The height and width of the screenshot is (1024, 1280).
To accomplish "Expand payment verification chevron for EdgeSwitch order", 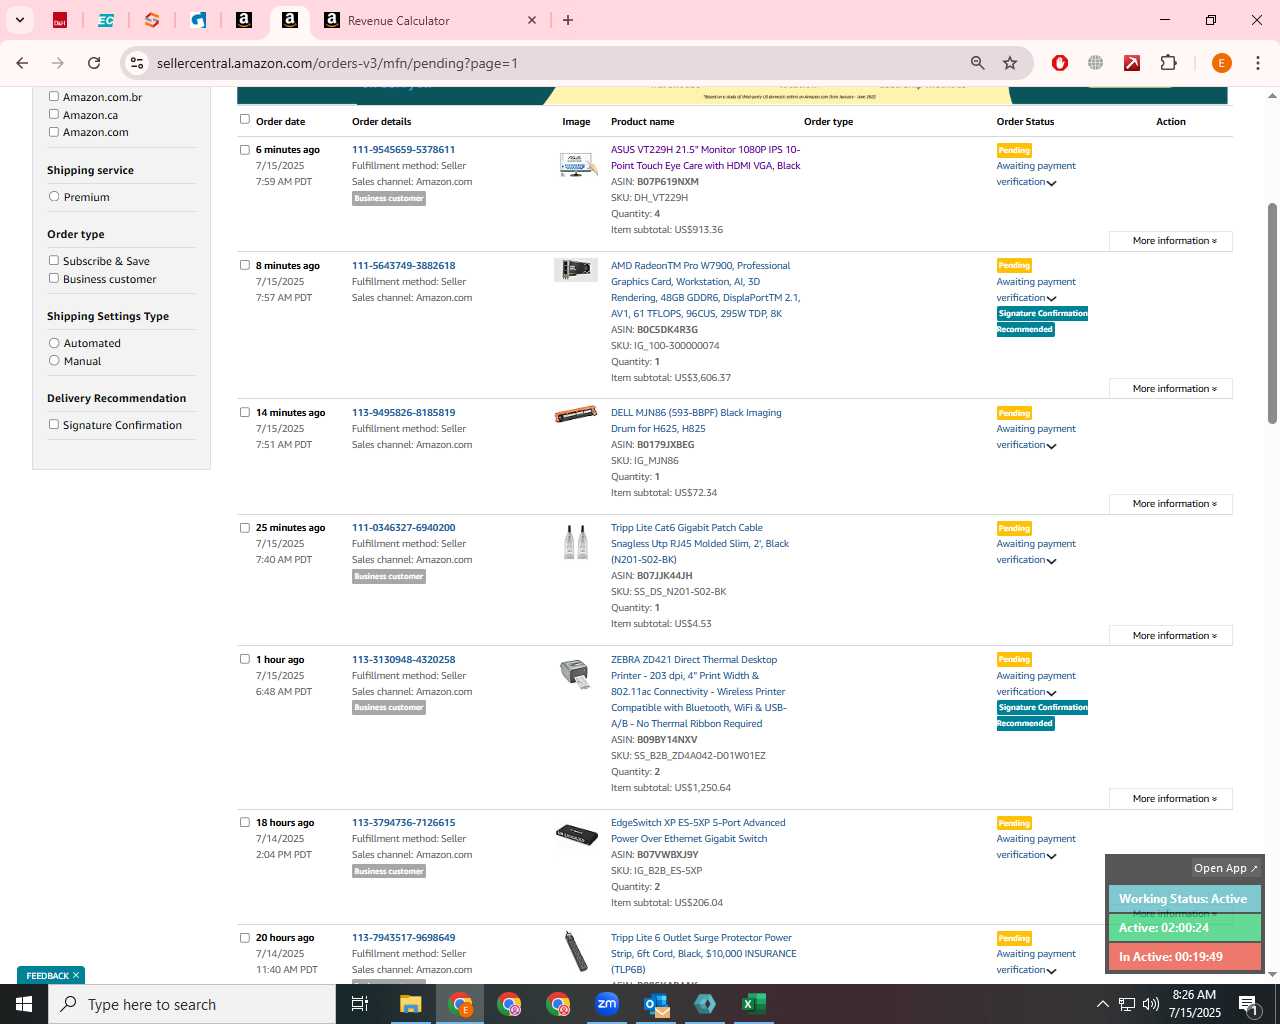I will [1051, 856].
